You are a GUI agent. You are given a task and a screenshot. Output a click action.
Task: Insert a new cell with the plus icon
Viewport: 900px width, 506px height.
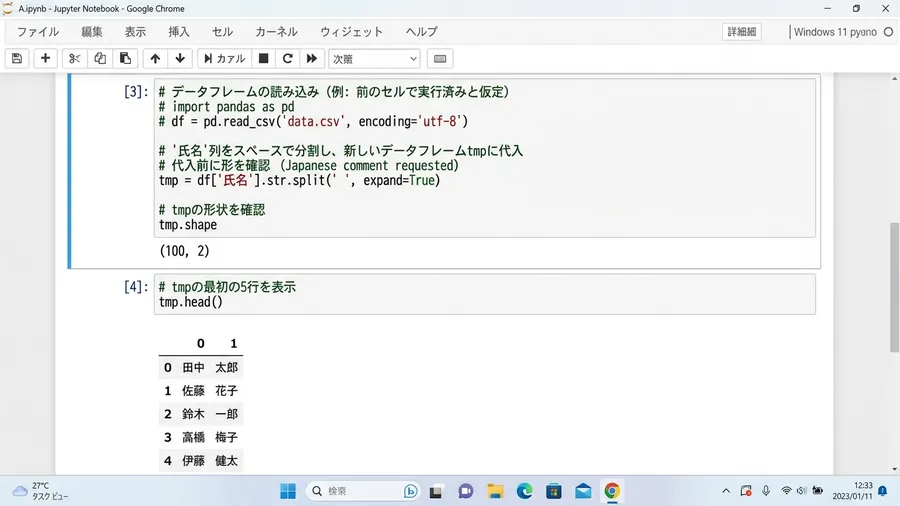coord(45,59)
